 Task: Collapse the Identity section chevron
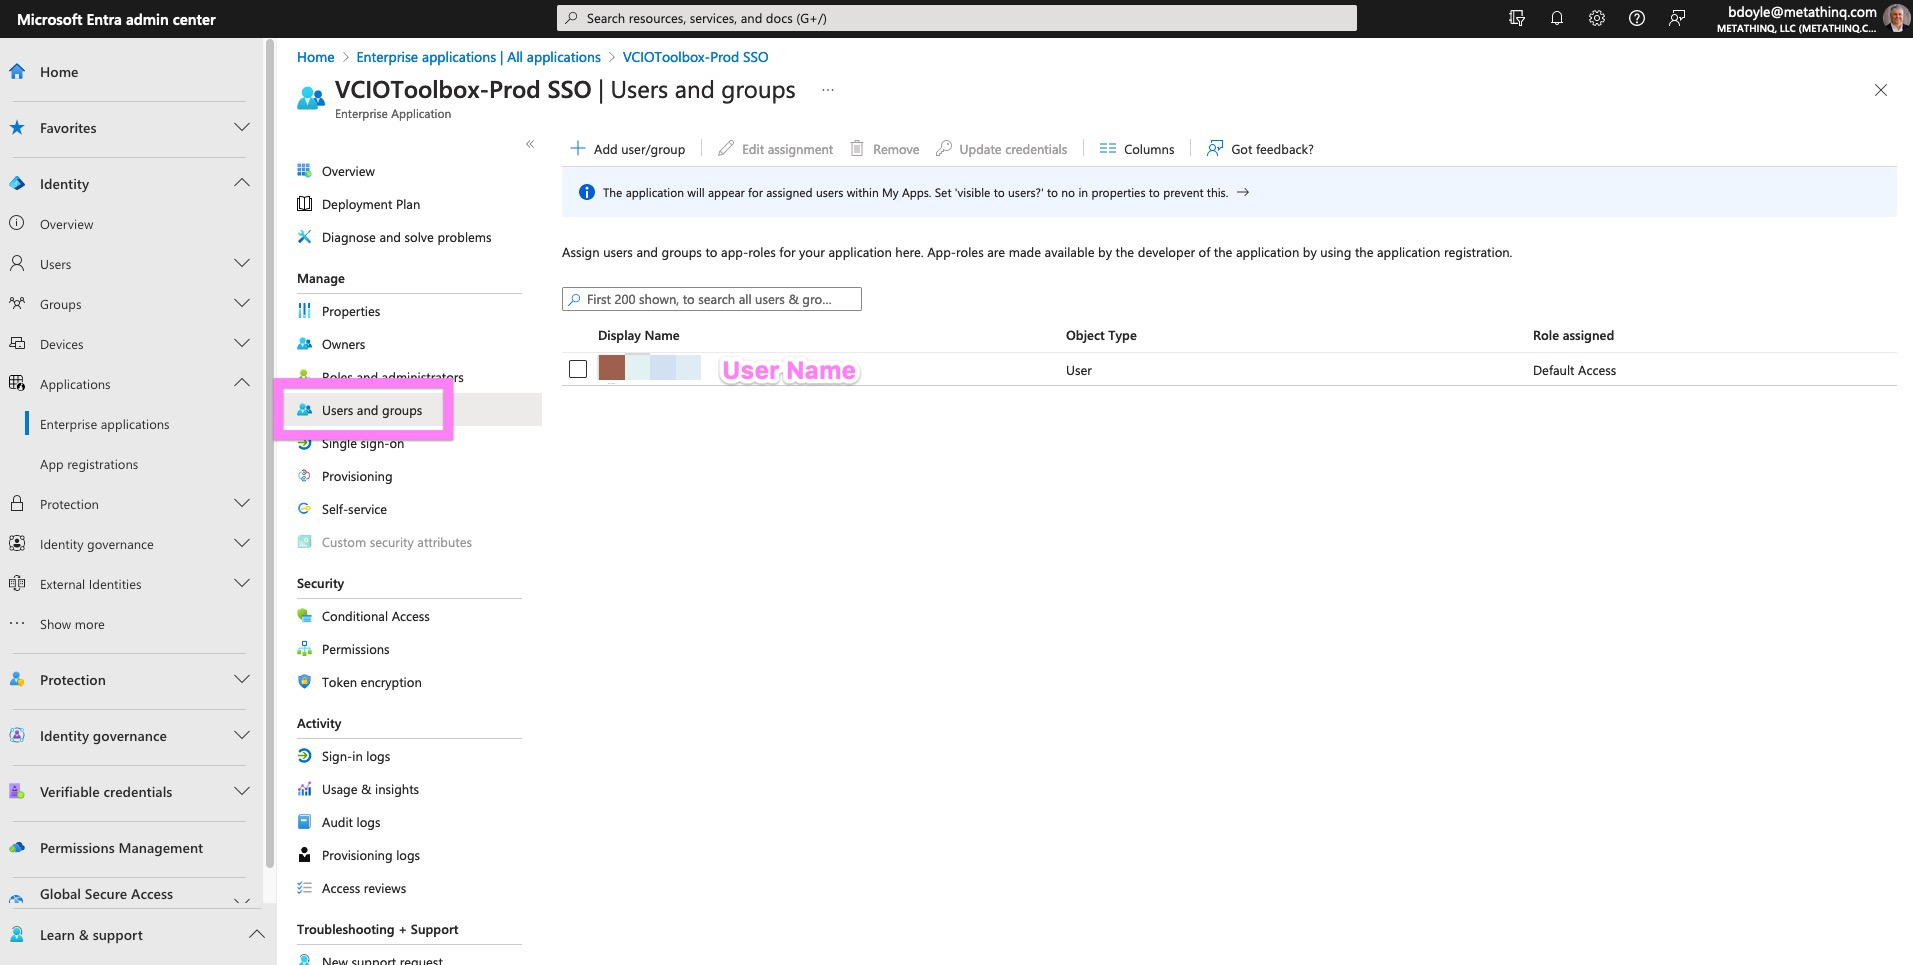[x=241, y=183]
